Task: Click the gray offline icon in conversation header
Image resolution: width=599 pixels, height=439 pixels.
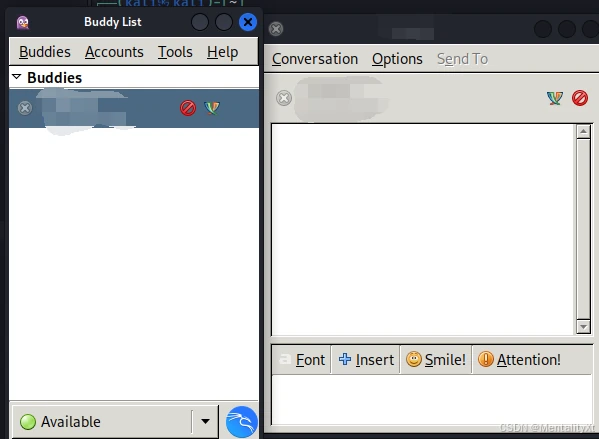Action: click(284, 98)
